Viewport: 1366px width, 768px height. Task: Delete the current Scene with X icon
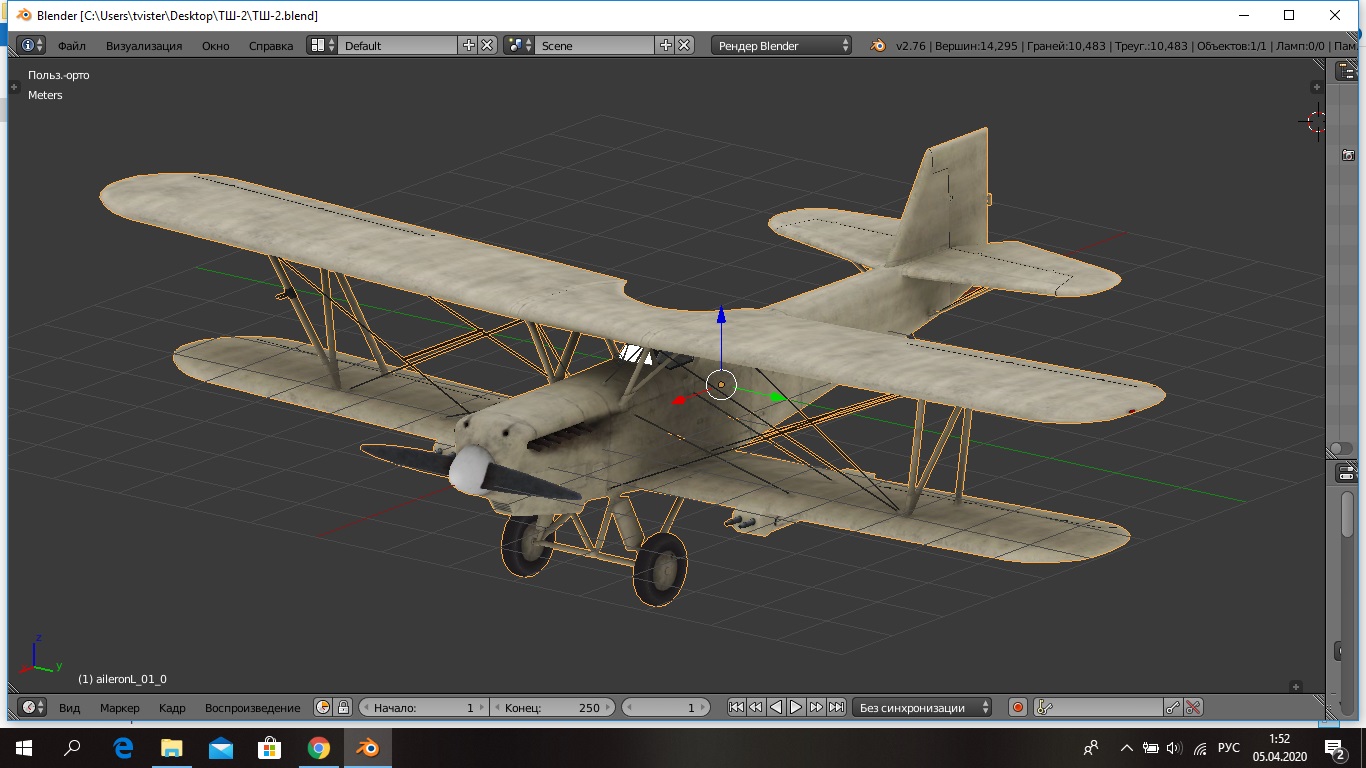click(x=684, y=45)
